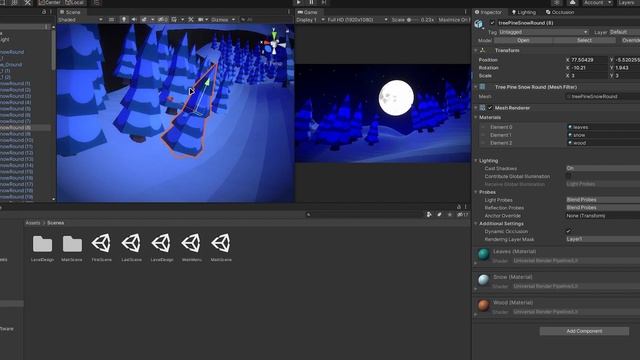
Task: Open scene camera settings icon
Action: pyautogui.click(x=200, y=20)
